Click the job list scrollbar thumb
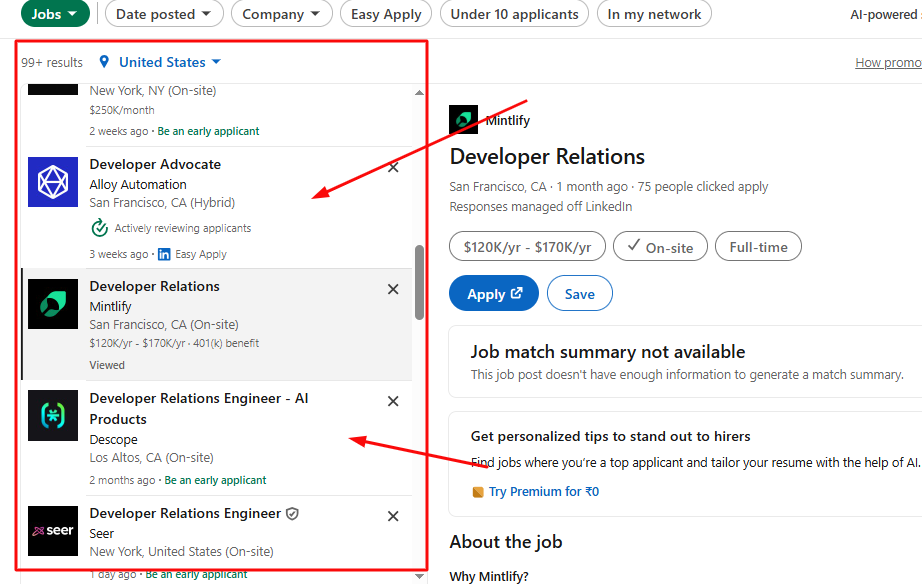 click(419, 282)
